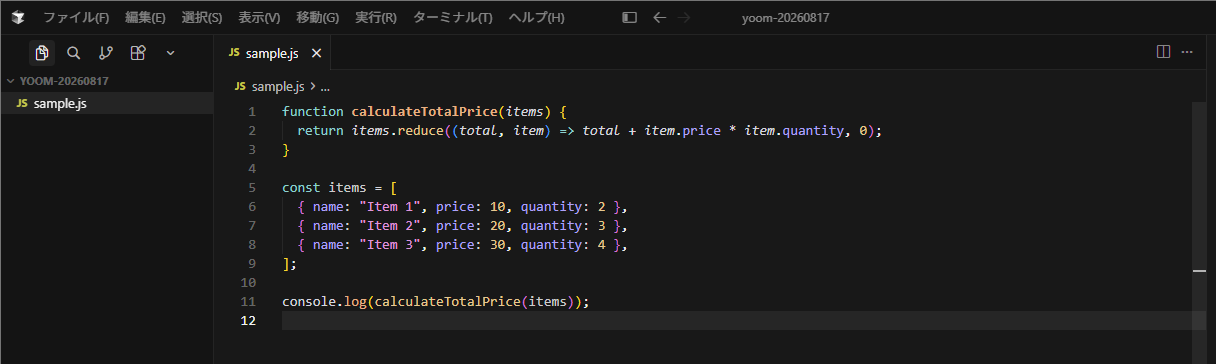1216x364 pixels.
Task: Select sample.js in the Explorer tree
Action: tap(107, 104)
